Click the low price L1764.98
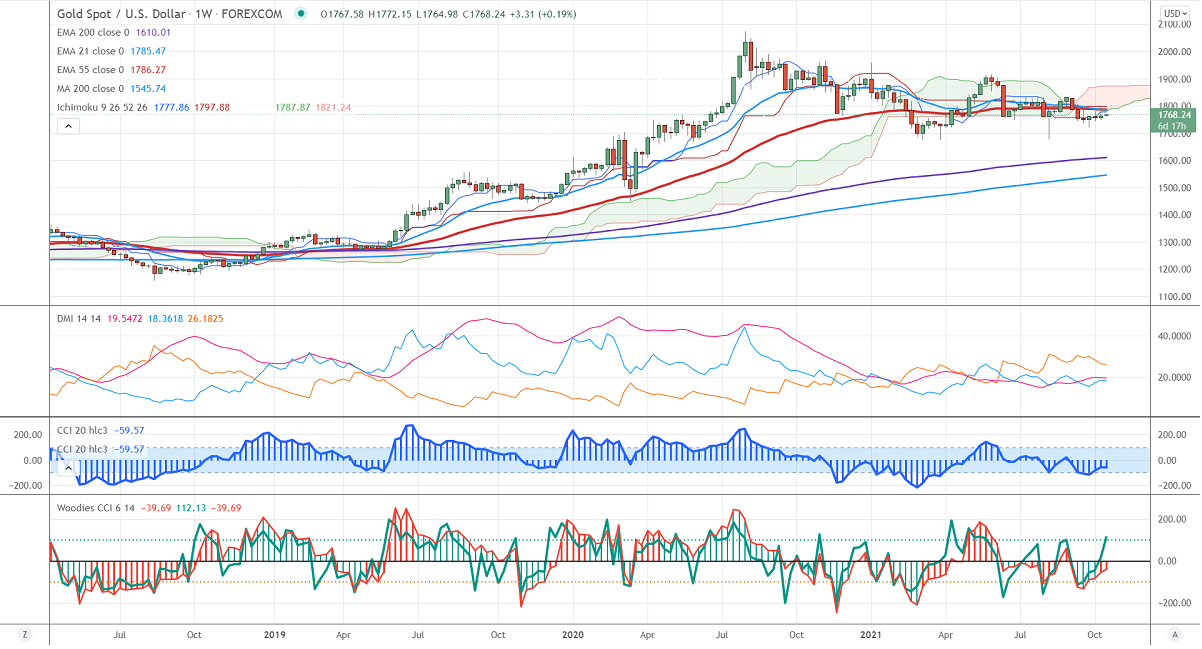This screenshot has width=1202, height=649. click(435, 15)
